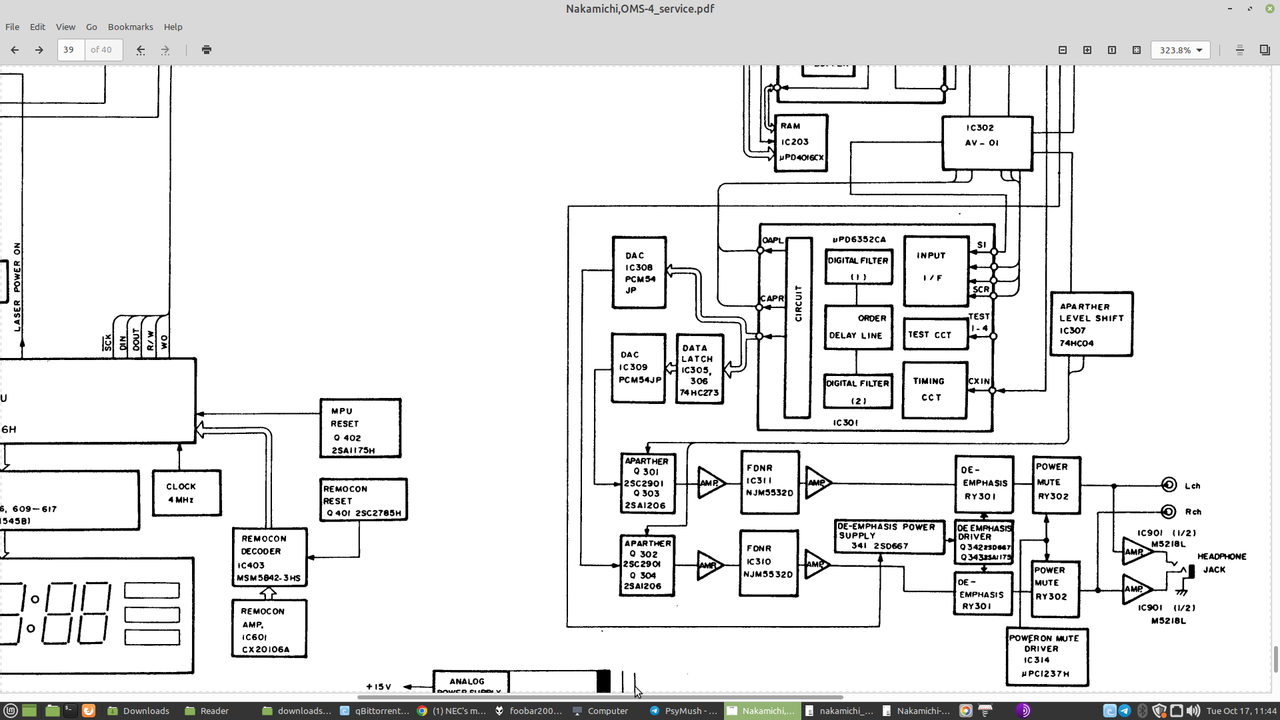The image size is (1280, 720).
Task: Switch to the Chrome NEC's tab window
Action: (x=450, y=711)
